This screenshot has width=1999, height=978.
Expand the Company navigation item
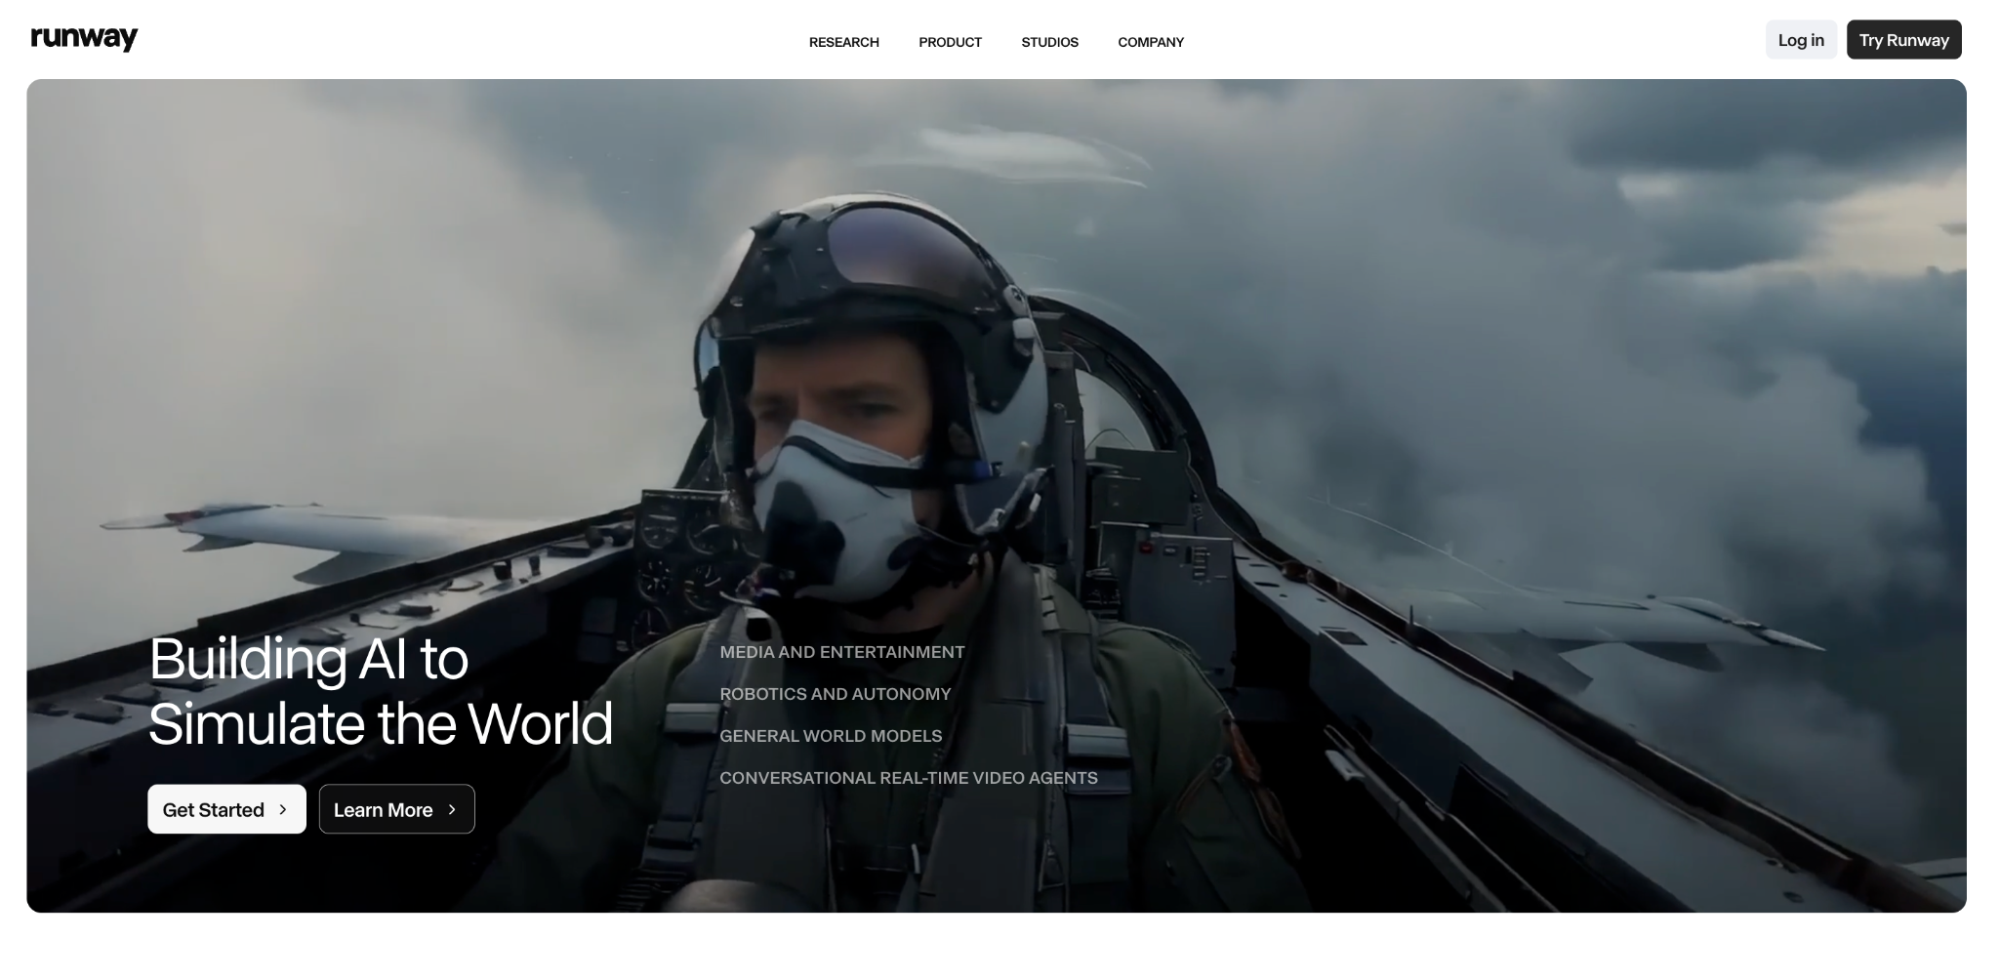coord(1150,42)
